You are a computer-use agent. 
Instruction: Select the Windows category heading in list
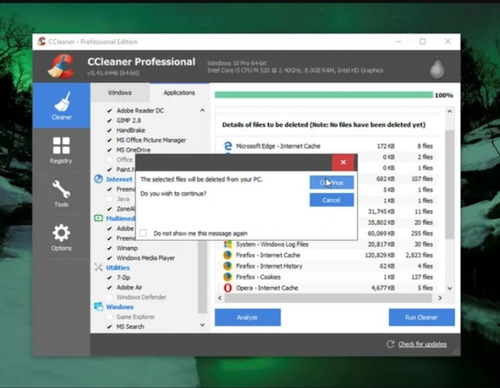(x=120, y=307)
